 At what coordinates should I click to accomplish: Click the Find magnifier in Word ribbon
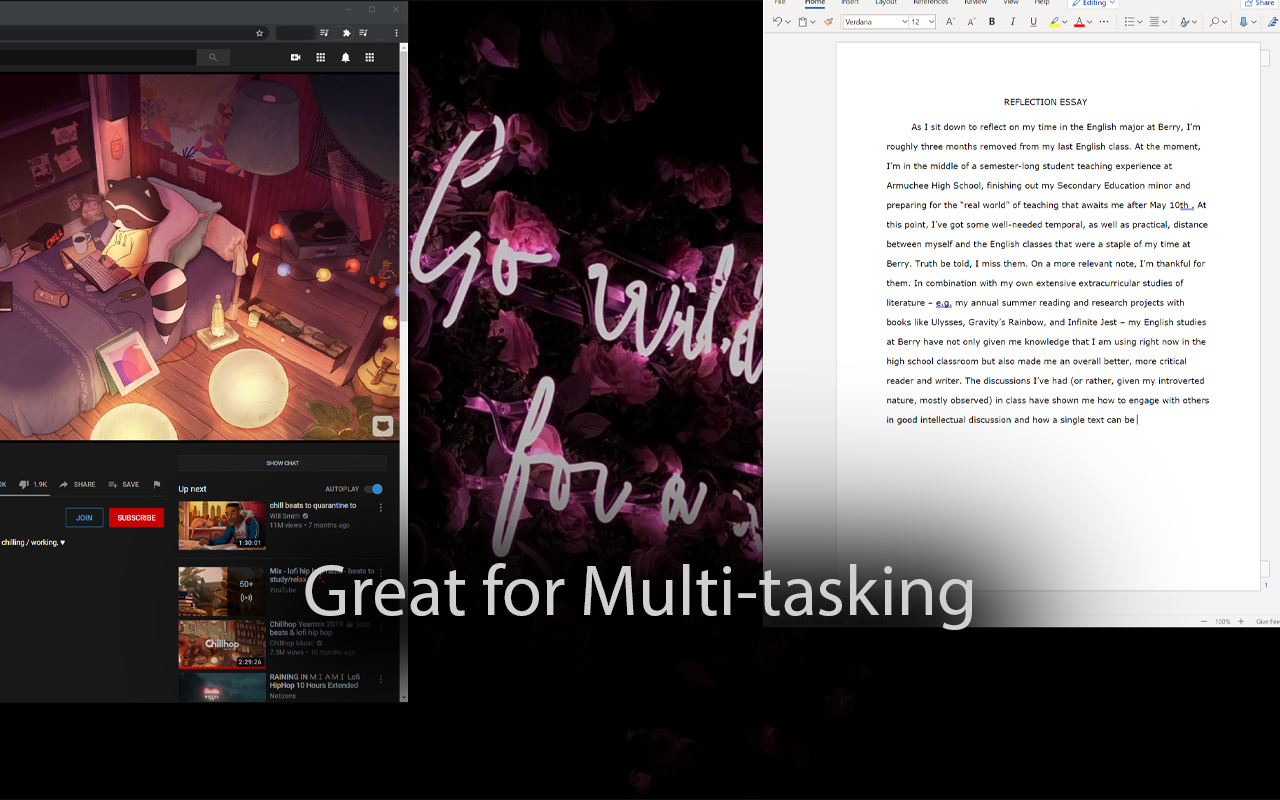pyautogui.click(x=1214, y=21)
